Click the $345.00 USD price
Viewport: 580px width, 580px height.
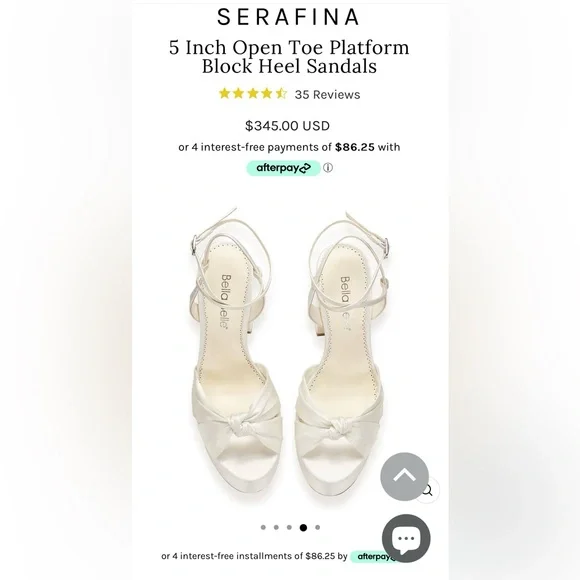(287, 126)
